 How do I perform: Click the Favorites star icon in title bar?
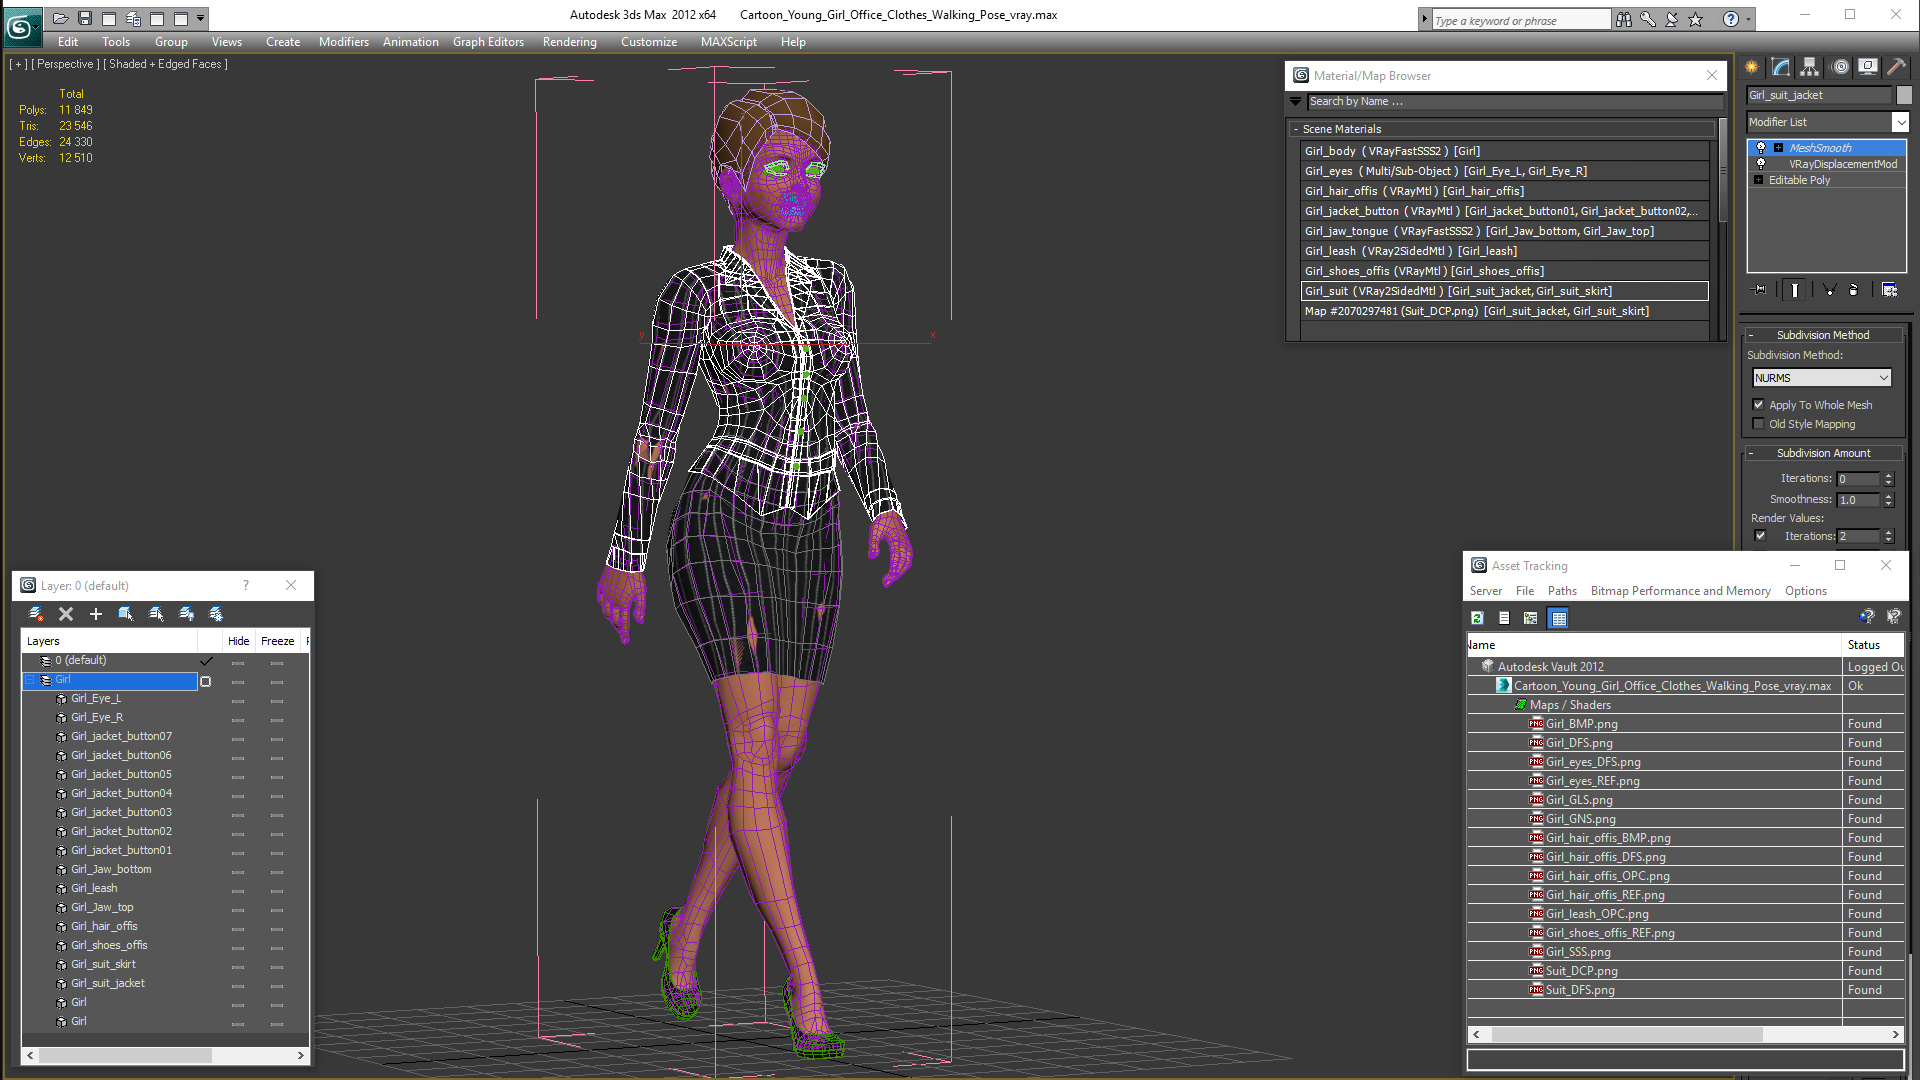[x=1696, y=19]
